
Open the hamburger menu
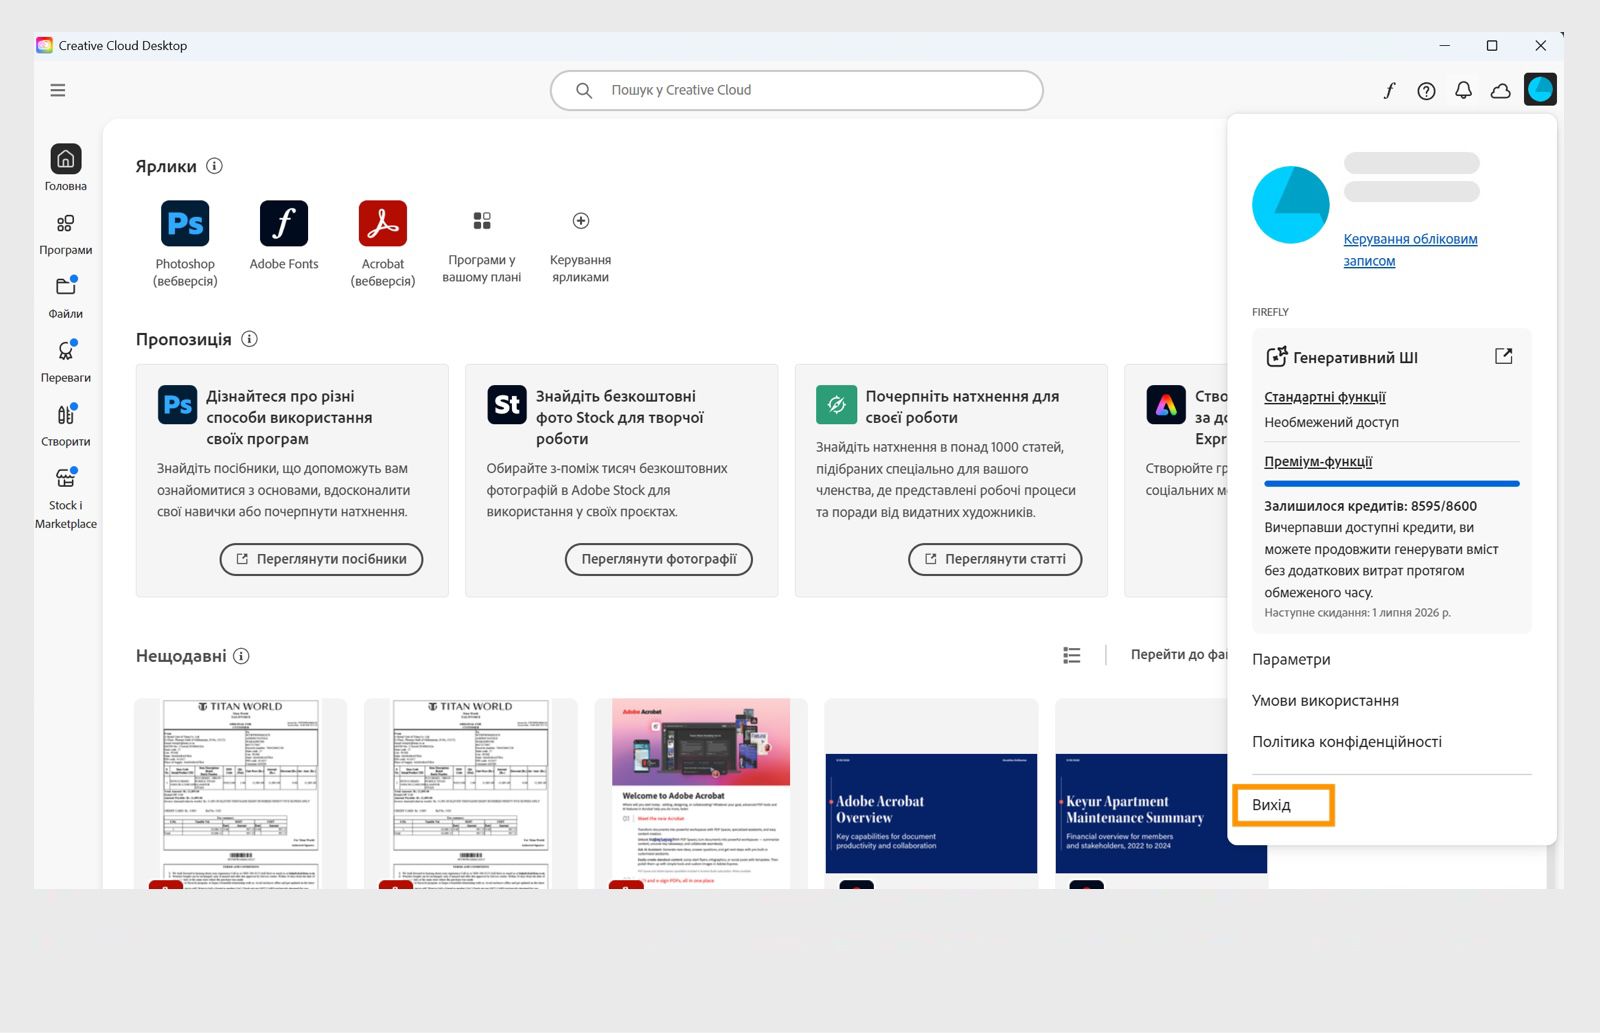click(x=58, y=90)
